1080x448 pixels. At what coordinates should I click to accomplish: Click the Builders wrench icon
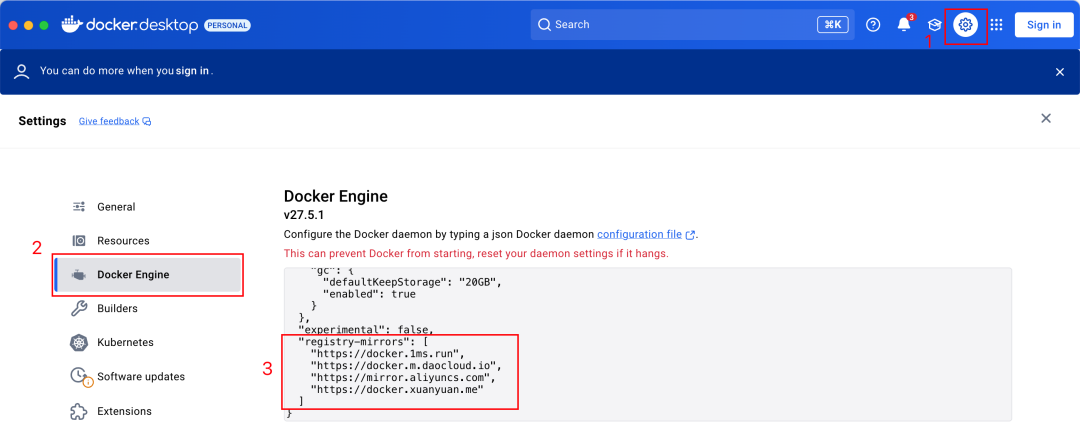[x=79, y=308]
